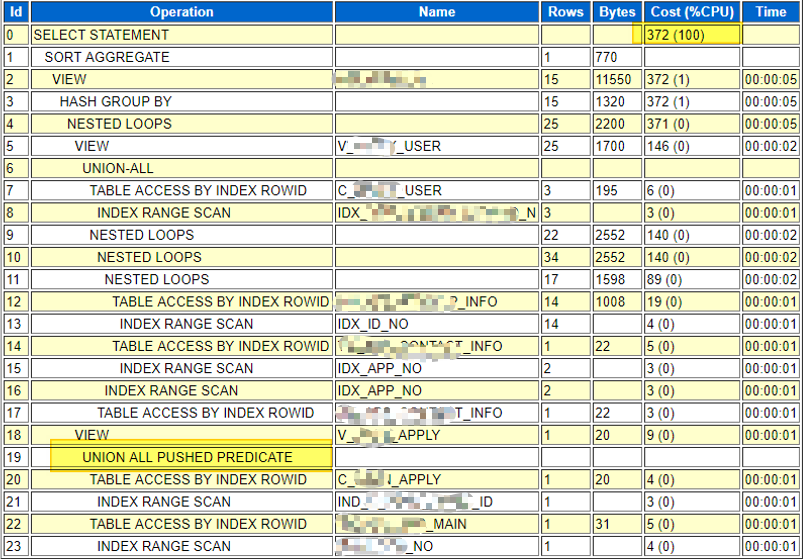
Task: Select the UNION-ALL operation in row 6
Action: [x=118, y=168]
